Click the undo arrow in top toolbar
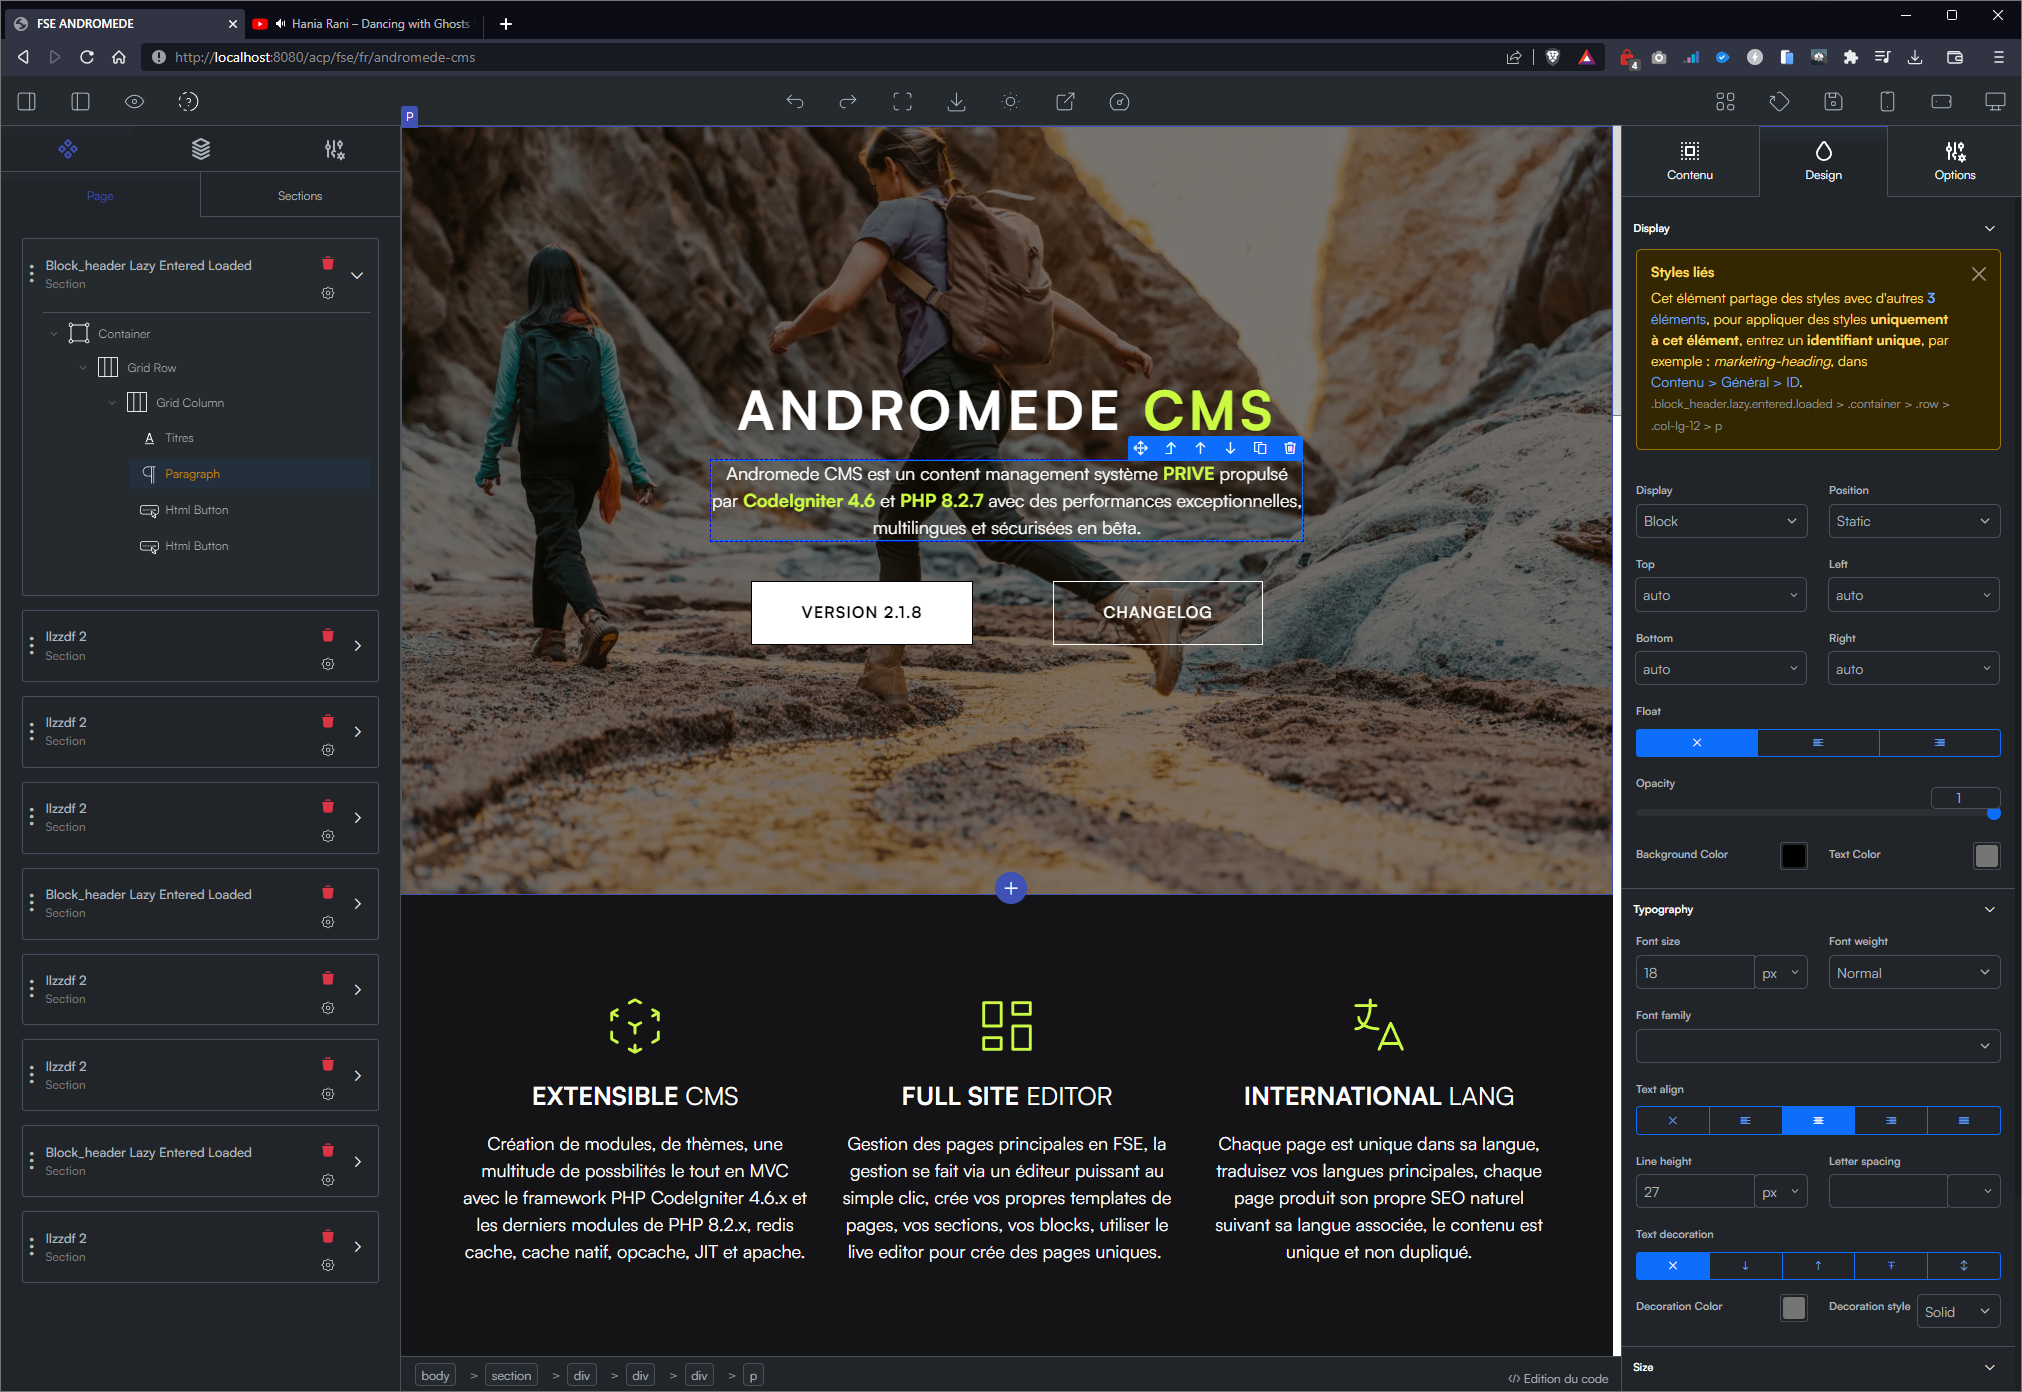2022x1392 pixels. 795,101
